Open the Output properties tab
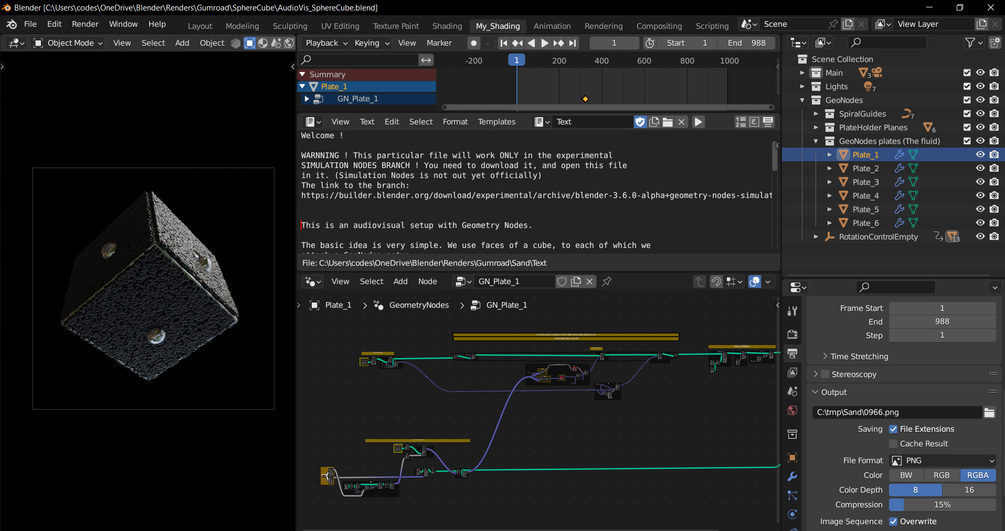 793,353
